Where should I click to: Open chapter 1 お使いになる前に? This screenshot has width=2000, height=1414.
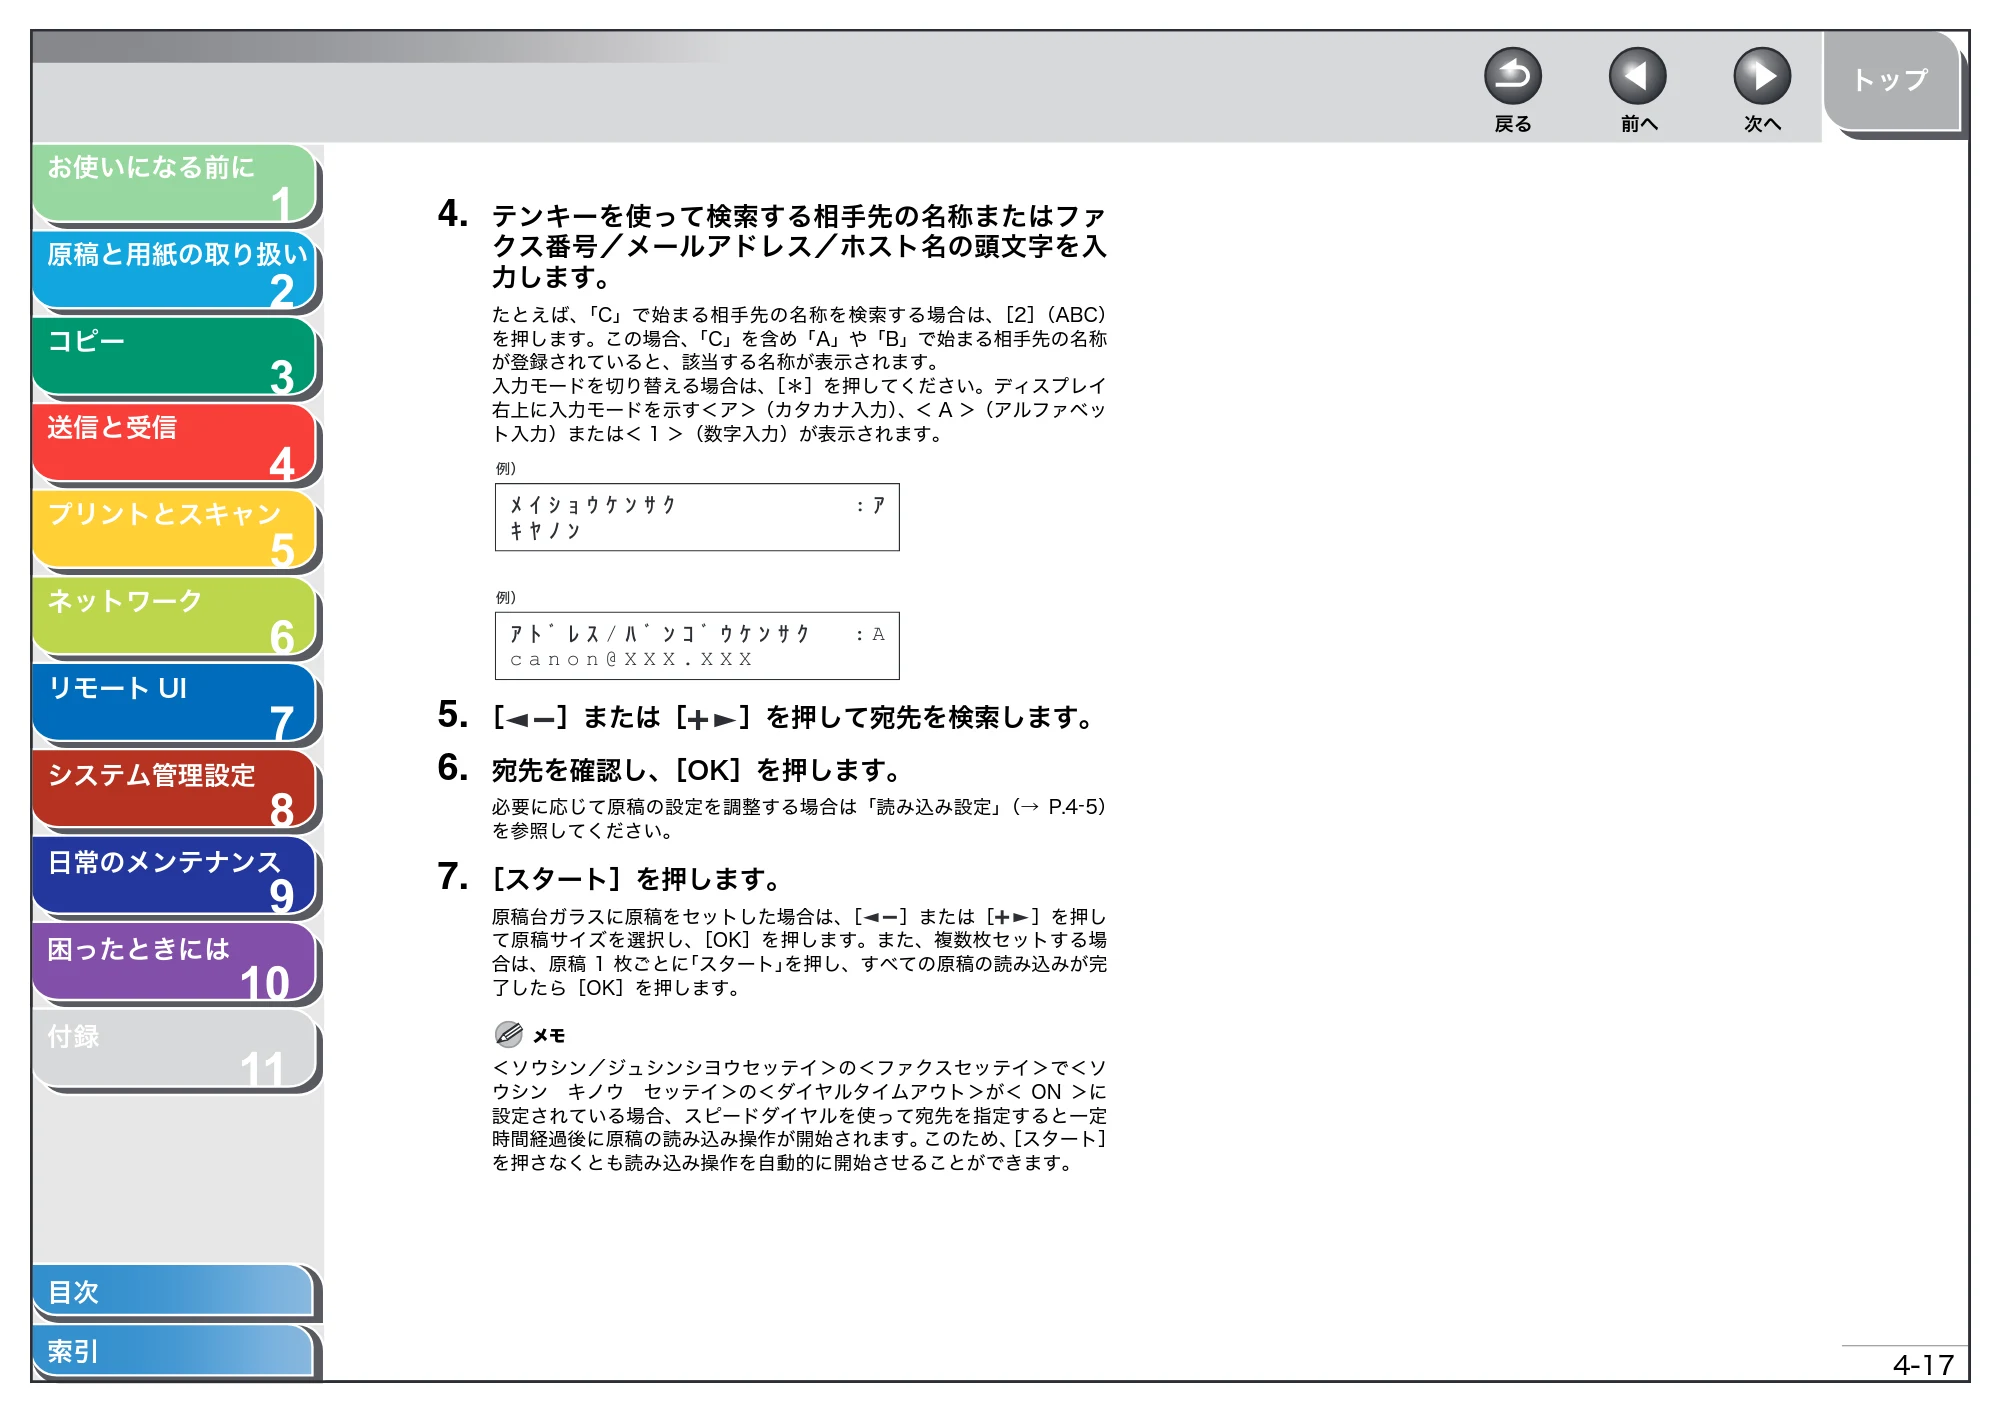pos(175,183)
